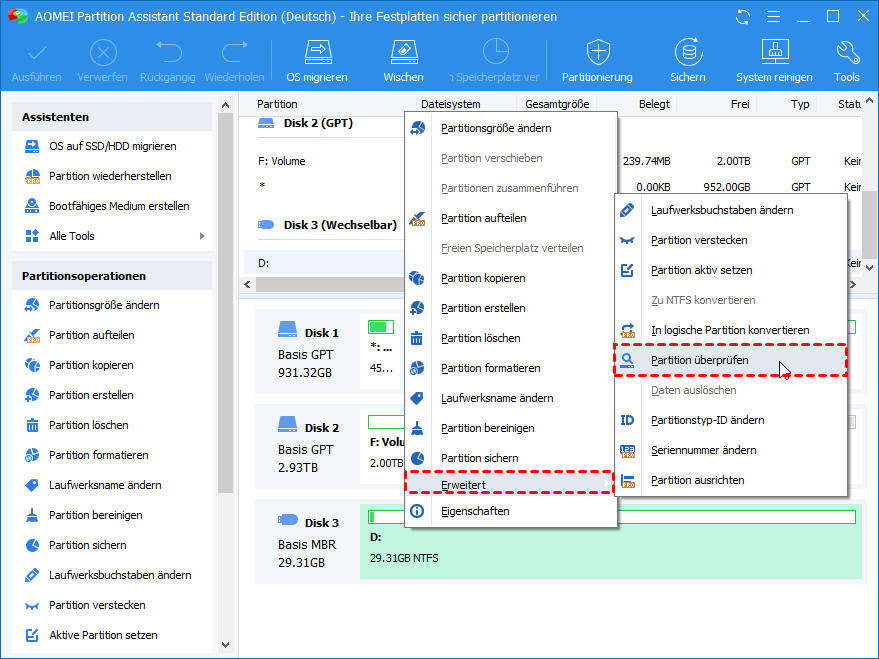Select Partitionstyp-ID ändern in submenu
The height and width of the screenshot is (659, 879).
(730, 420)
